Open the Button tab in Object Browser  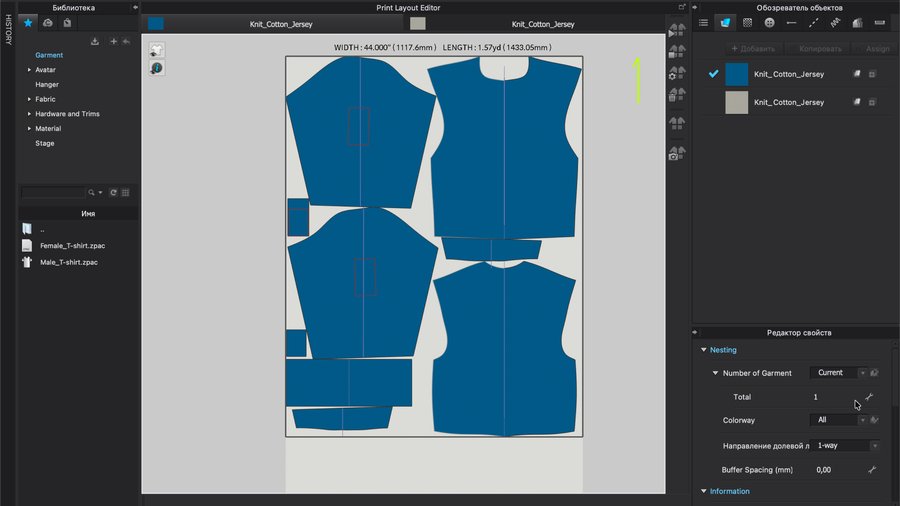pos(769,22)
